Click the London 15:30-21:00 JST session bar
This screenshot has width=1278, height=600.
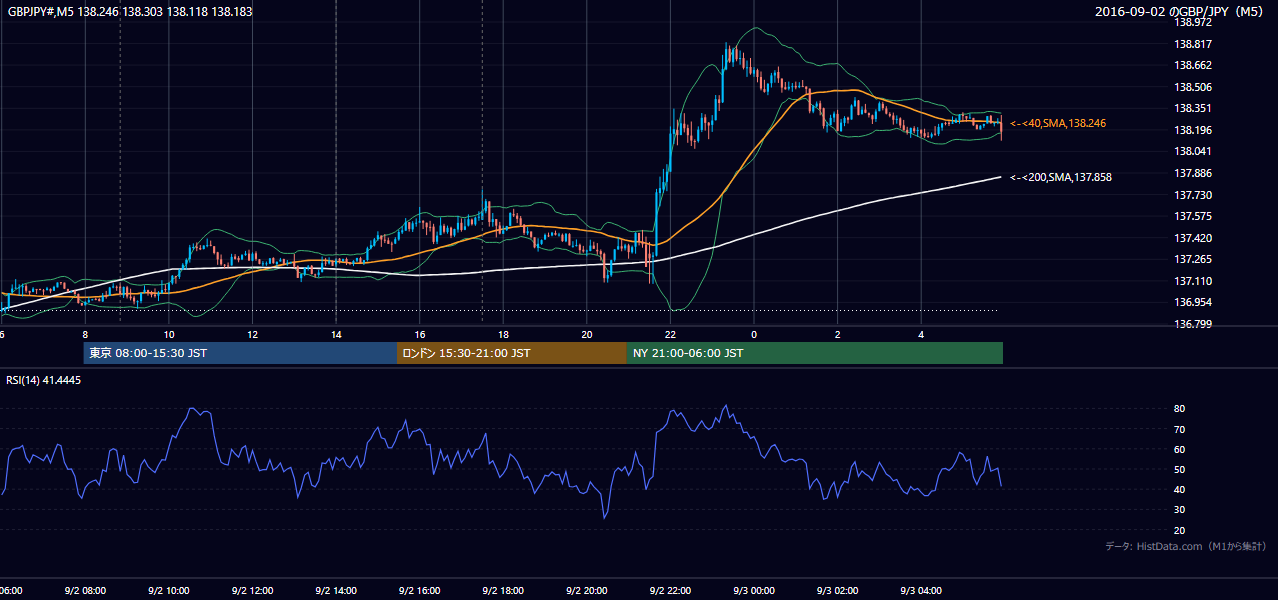[x=512, y=353]
